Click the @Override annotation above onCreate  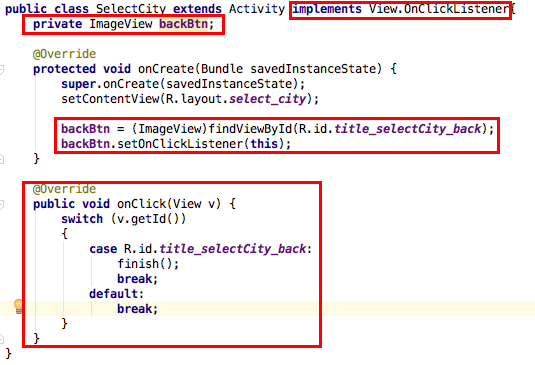[x=64, y=54]
